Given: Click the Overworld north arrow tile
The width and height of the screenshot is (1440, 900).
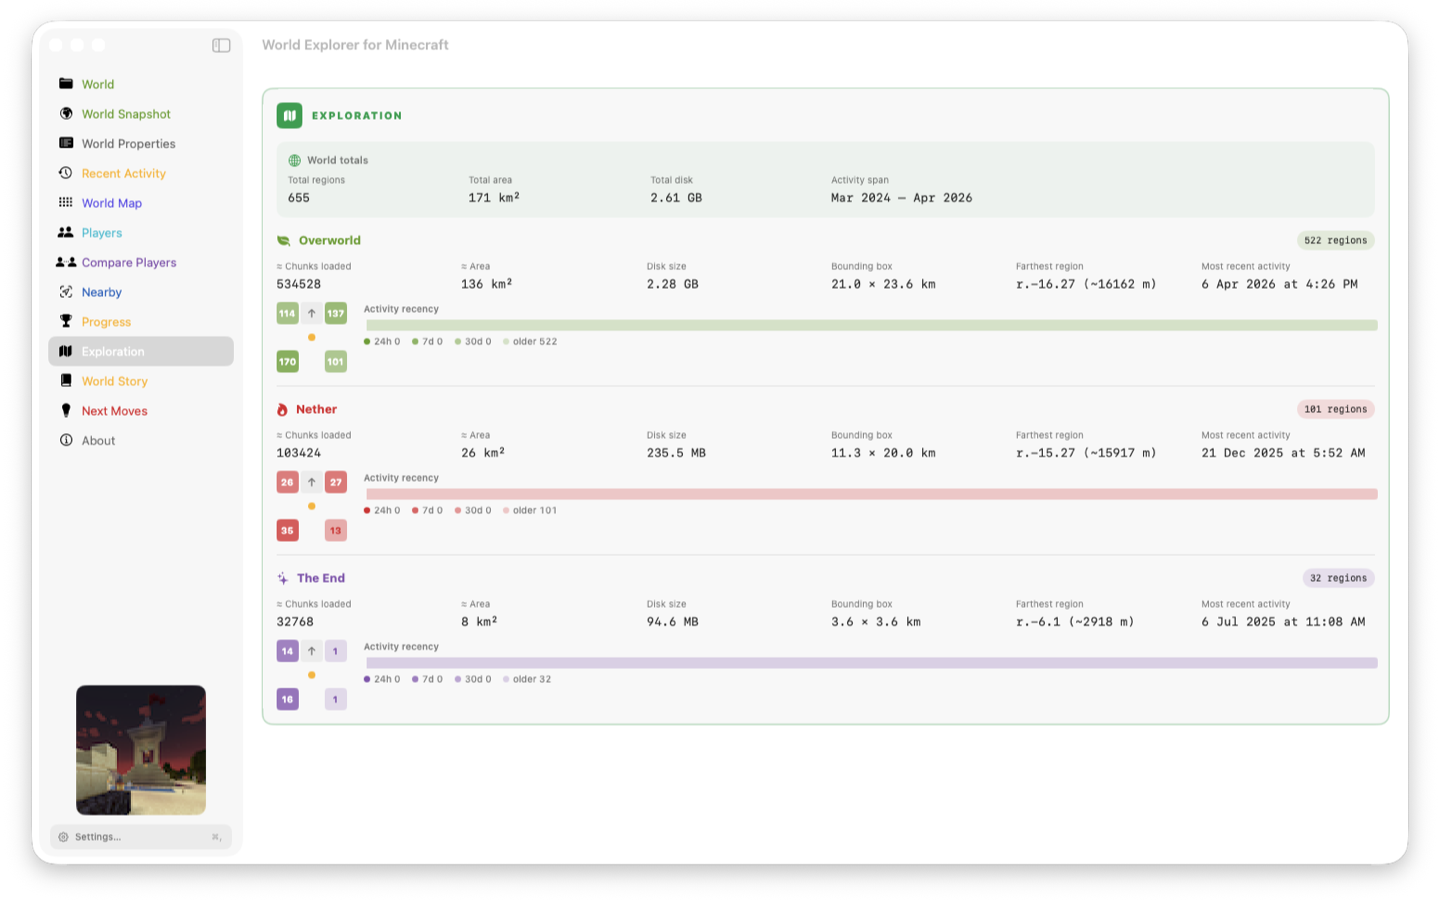Looking at the screenshot, I should [x=312, y=314].
